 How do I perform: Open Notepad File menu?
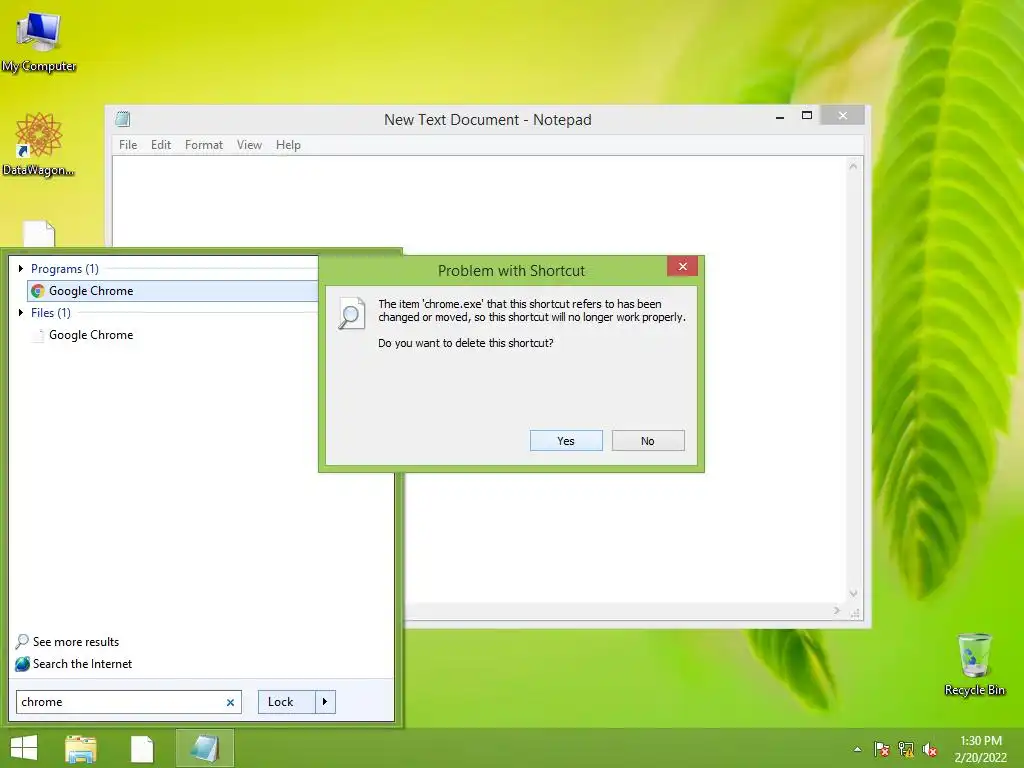click(x=128, y=145)
